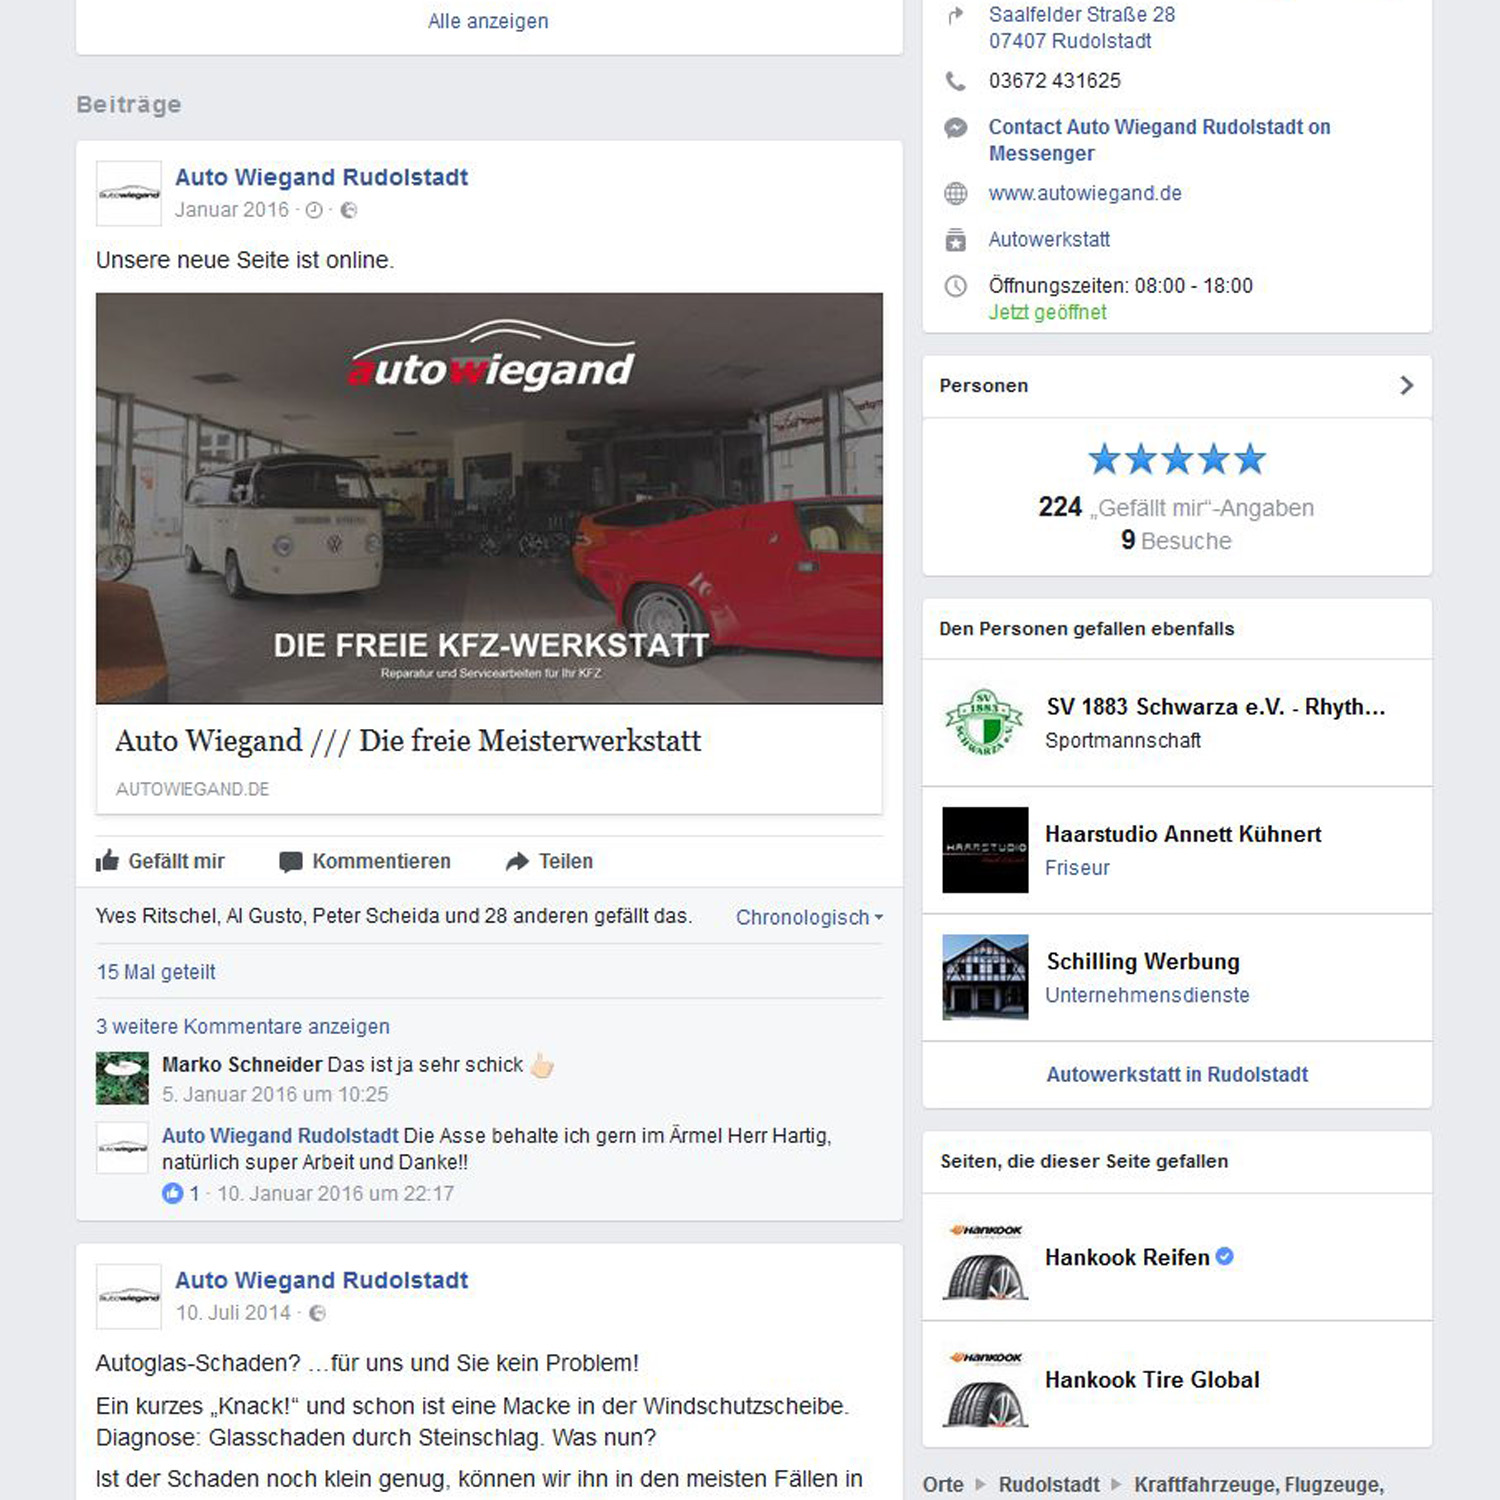The width and height of the screenshot is (1500, 1500).
Task: Click the thumbs-up Gefällt mir icon
Action: point(107,861)
